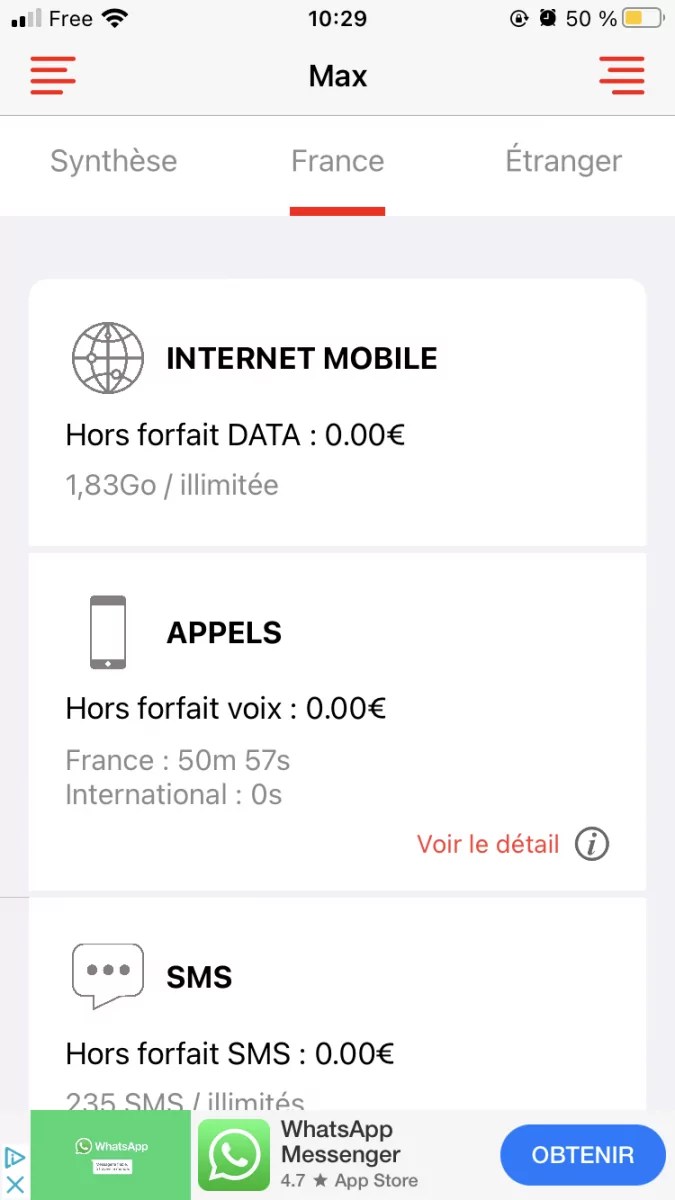Click the orientation lock status icon
This screenshot has width=675, height=1200.
coord(519,18)
